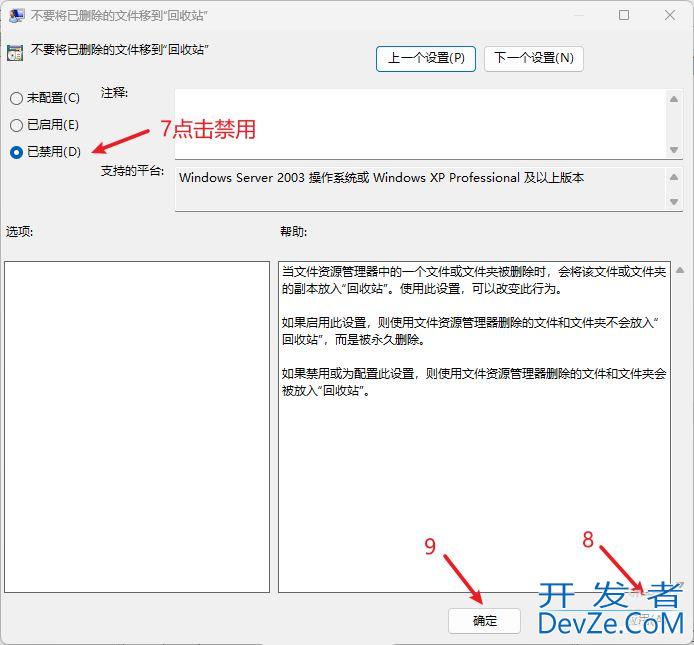
Task: Click the help paragraph starting 当文件资源管理器中
Action: [474, 280]
